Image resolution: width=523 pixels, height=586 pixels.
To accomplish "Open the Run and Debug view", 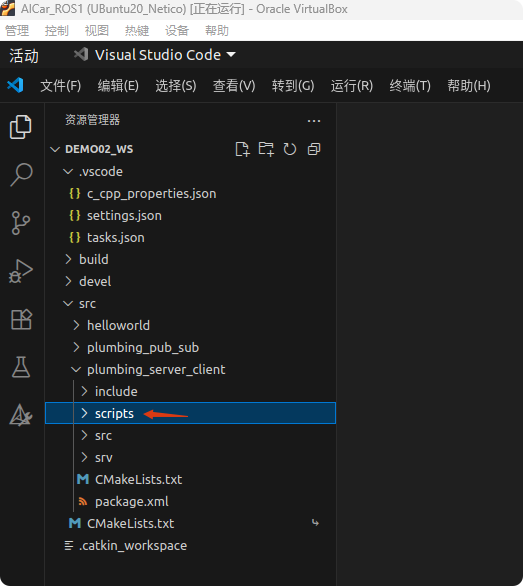I will coord(21,271).
